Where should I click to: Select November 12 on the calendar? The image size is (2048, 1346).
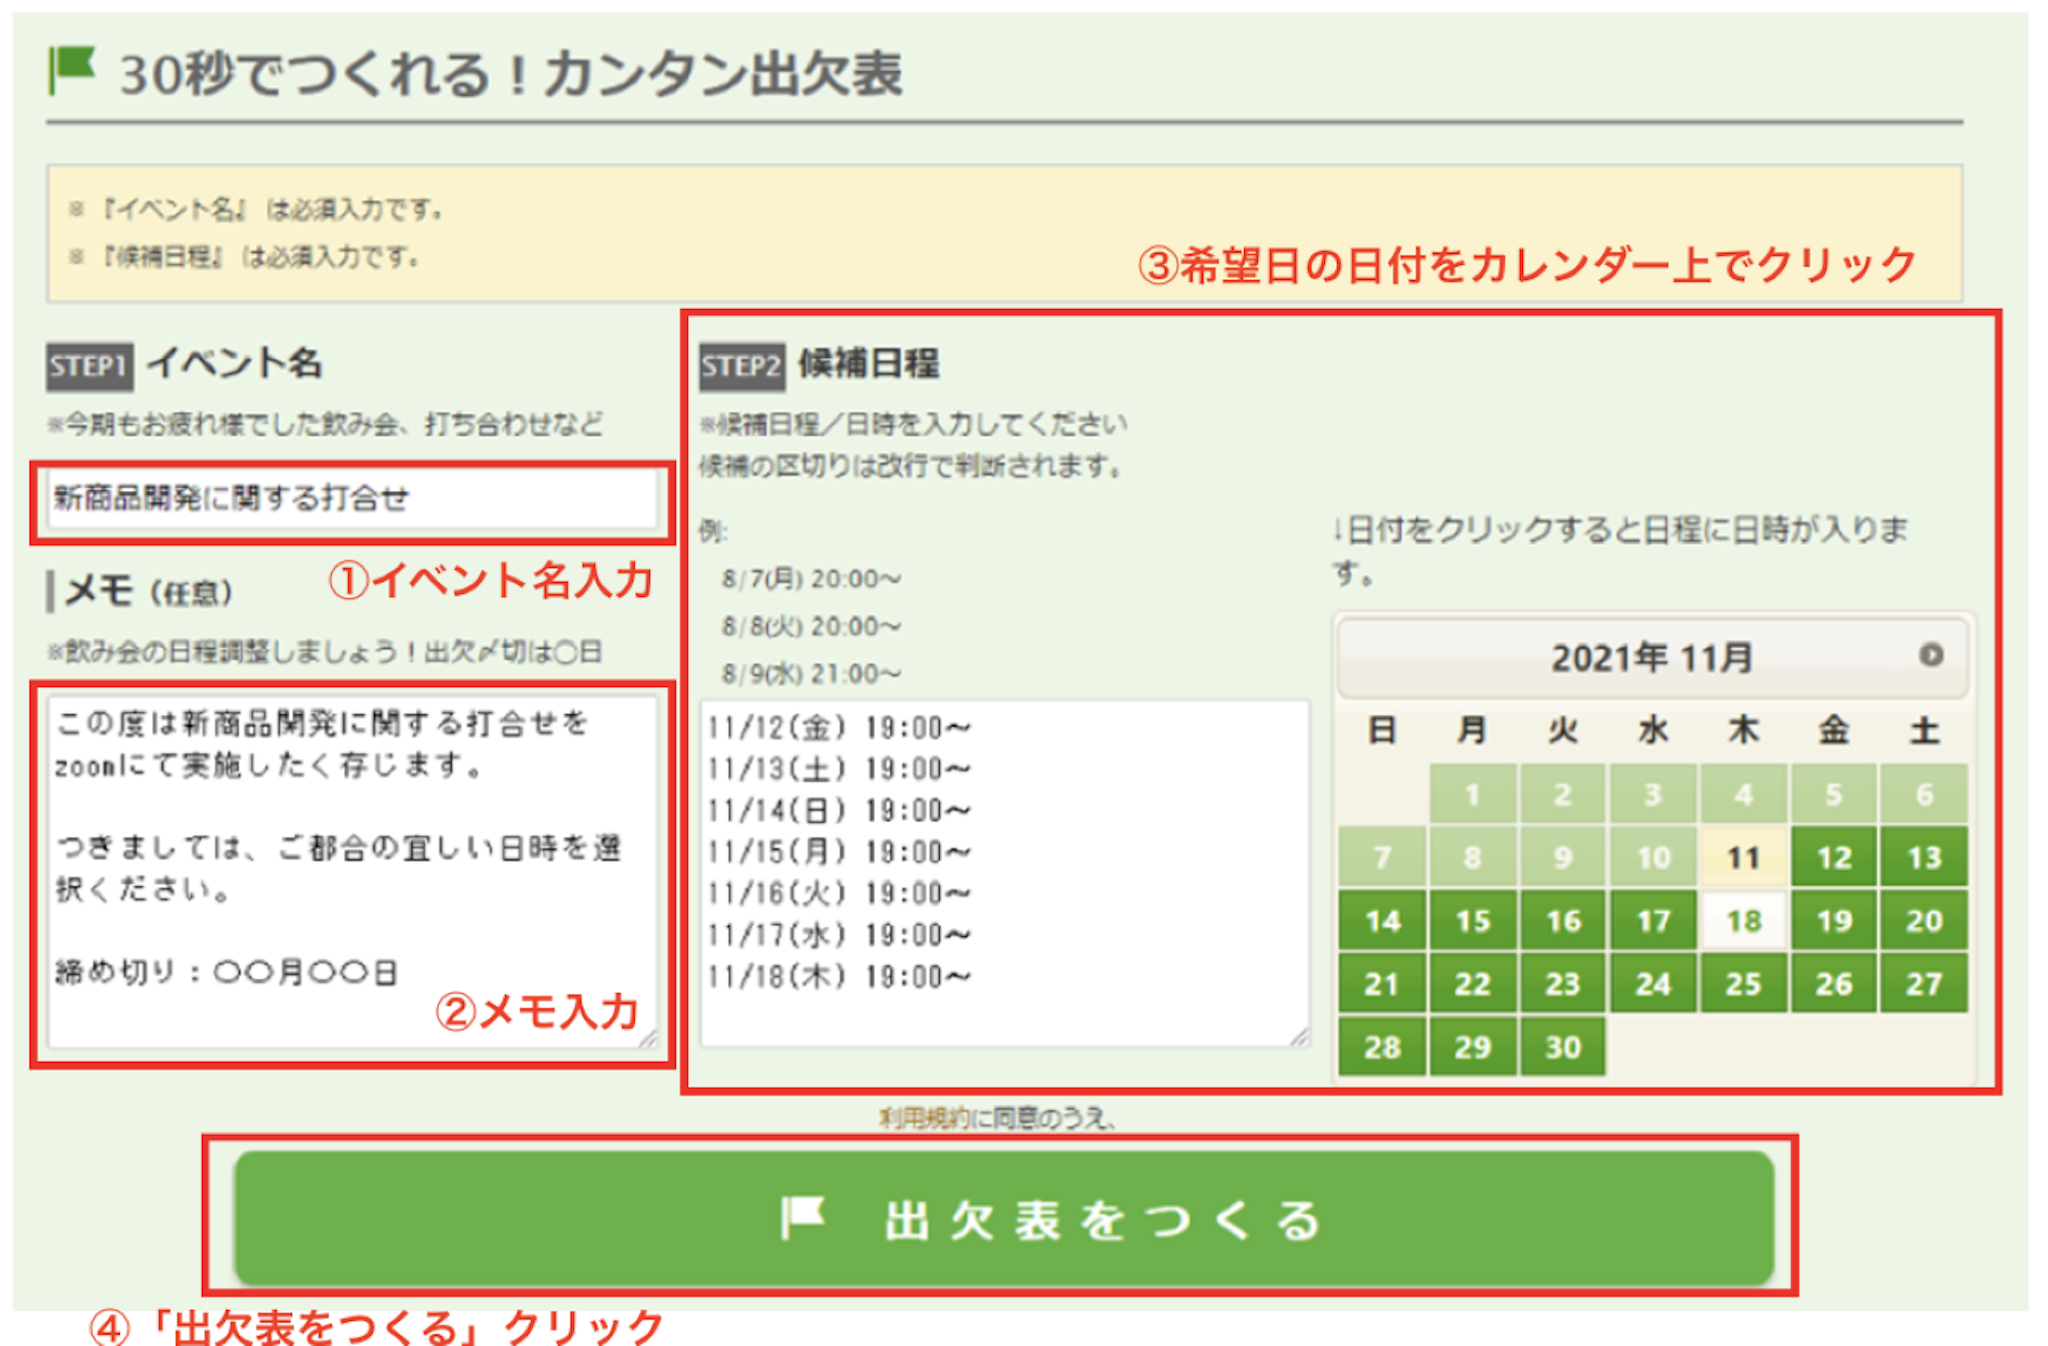coord(1833,857)
